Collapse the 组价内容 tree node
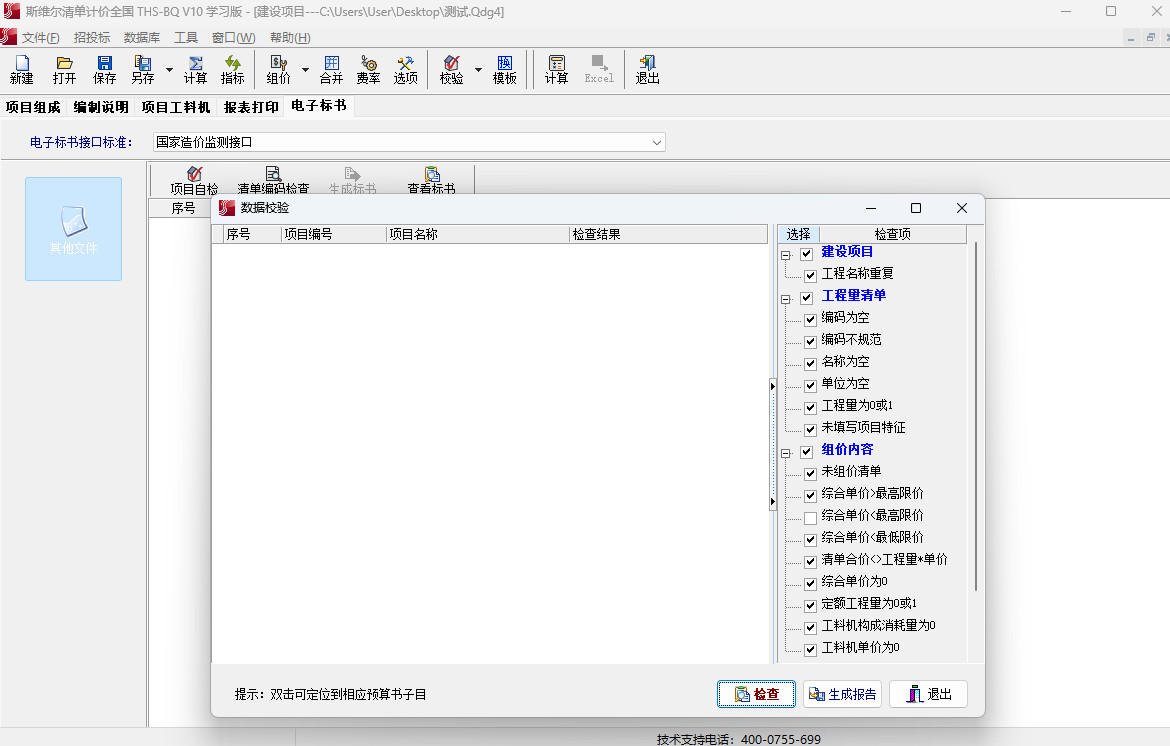This screenshot has height=746, width=1170. pos(786,453)
